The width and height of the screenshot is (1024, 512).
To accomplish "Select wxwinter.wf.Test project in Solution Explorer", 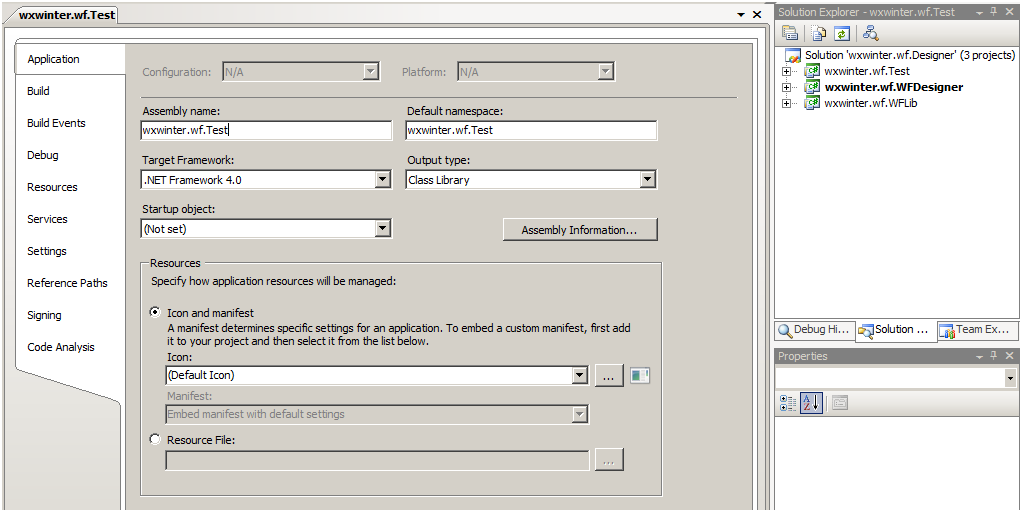I will [867, 71].
